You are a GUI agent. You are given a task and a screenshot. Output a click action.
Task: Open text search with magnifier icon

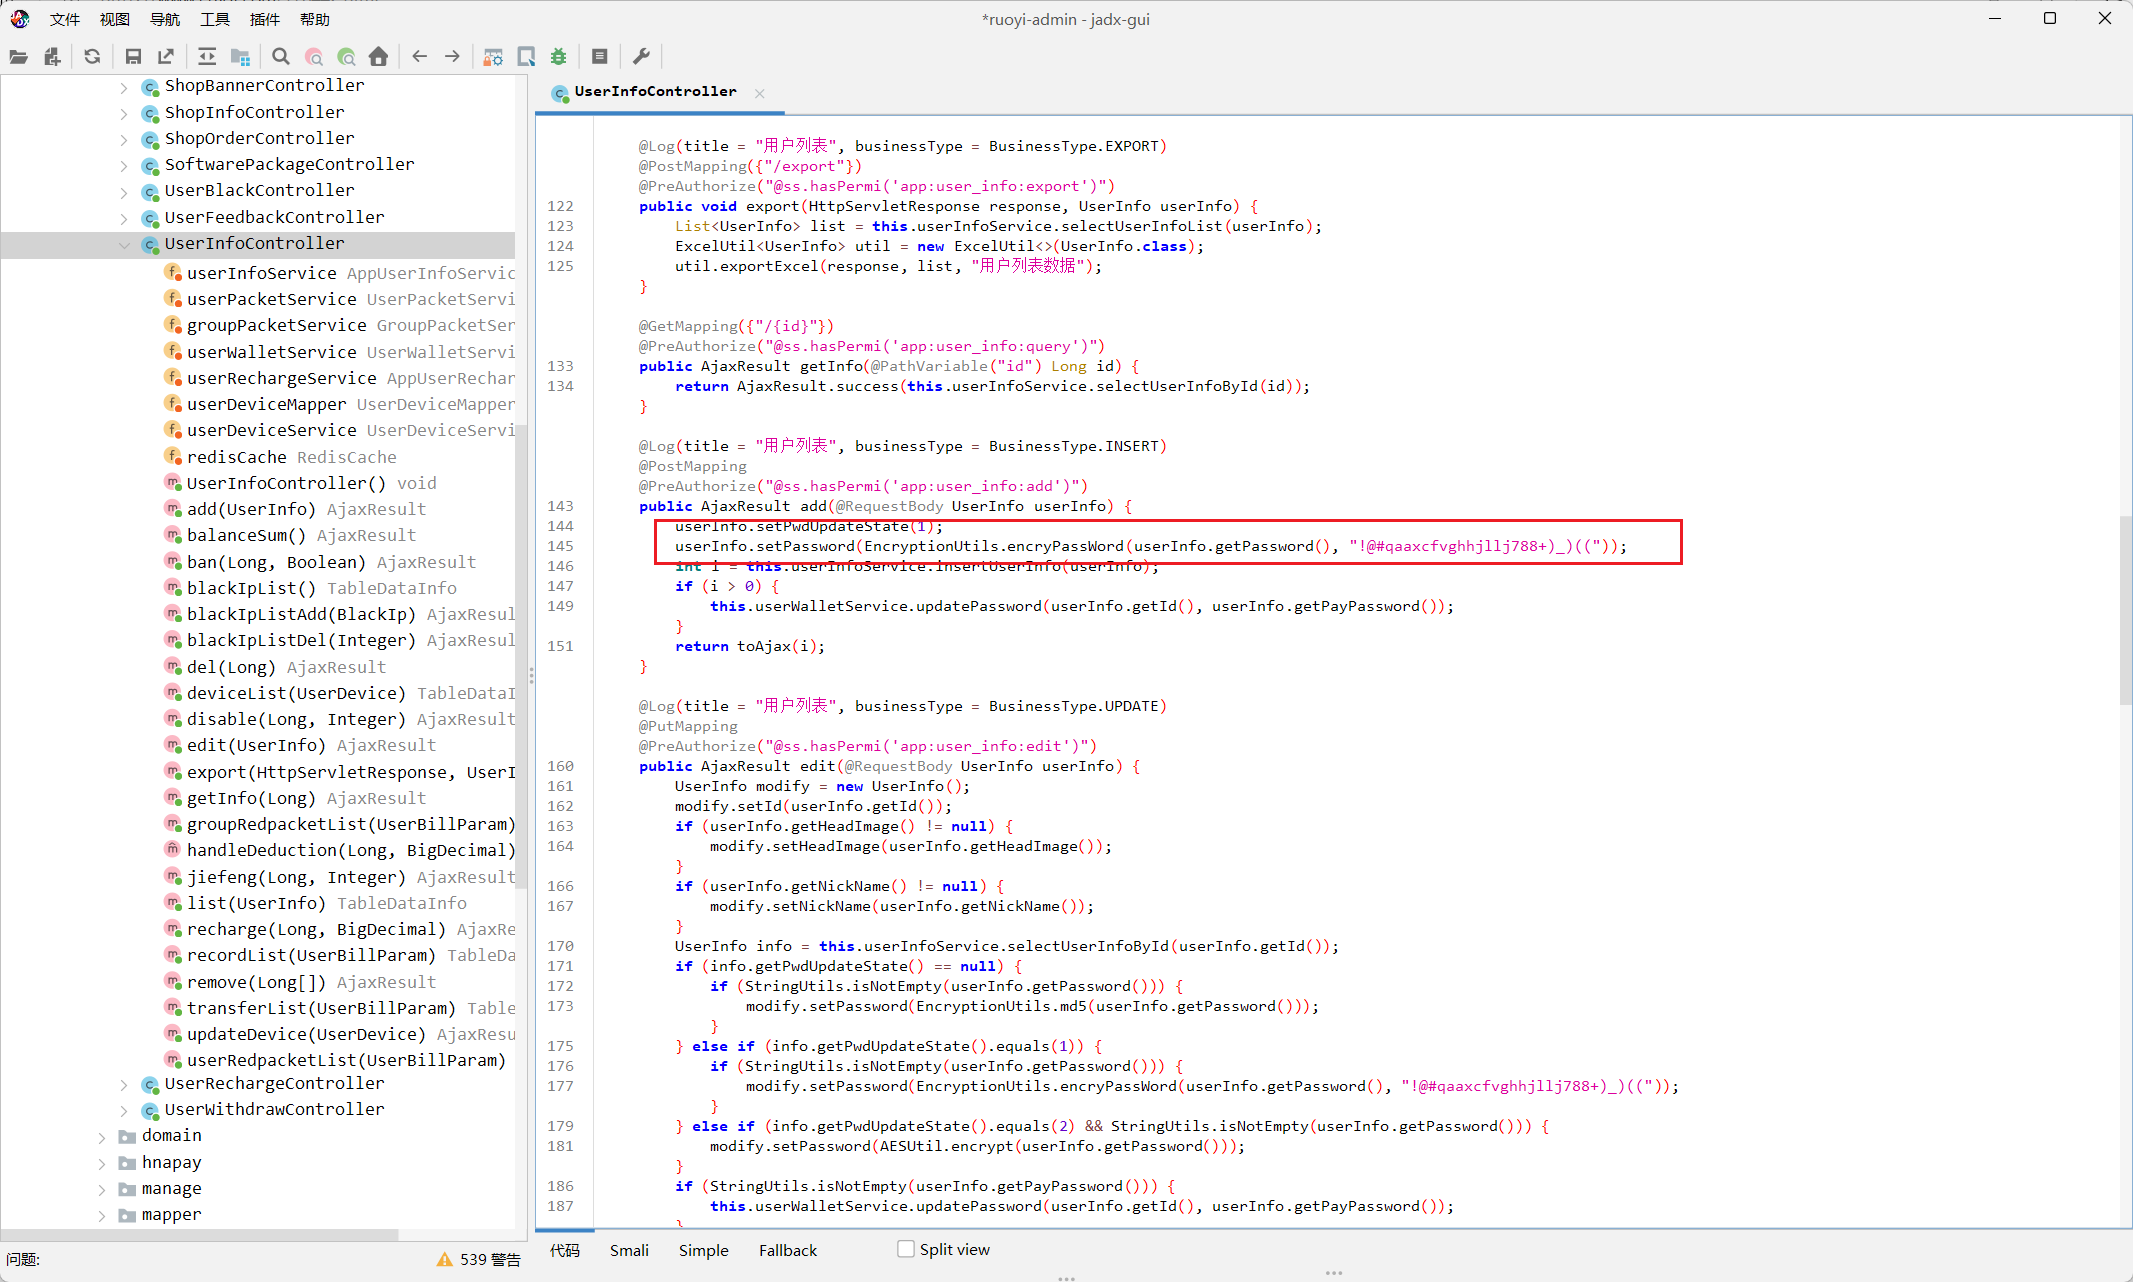click(281, 57)
